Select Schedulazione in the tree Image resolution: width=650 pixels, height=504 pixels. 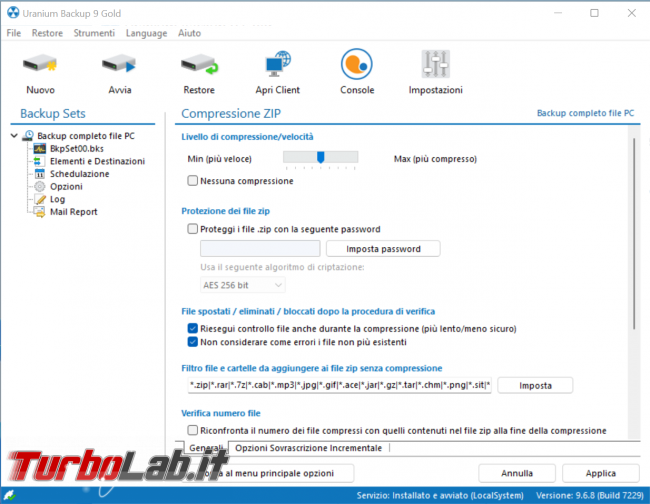tap(80, 174)
